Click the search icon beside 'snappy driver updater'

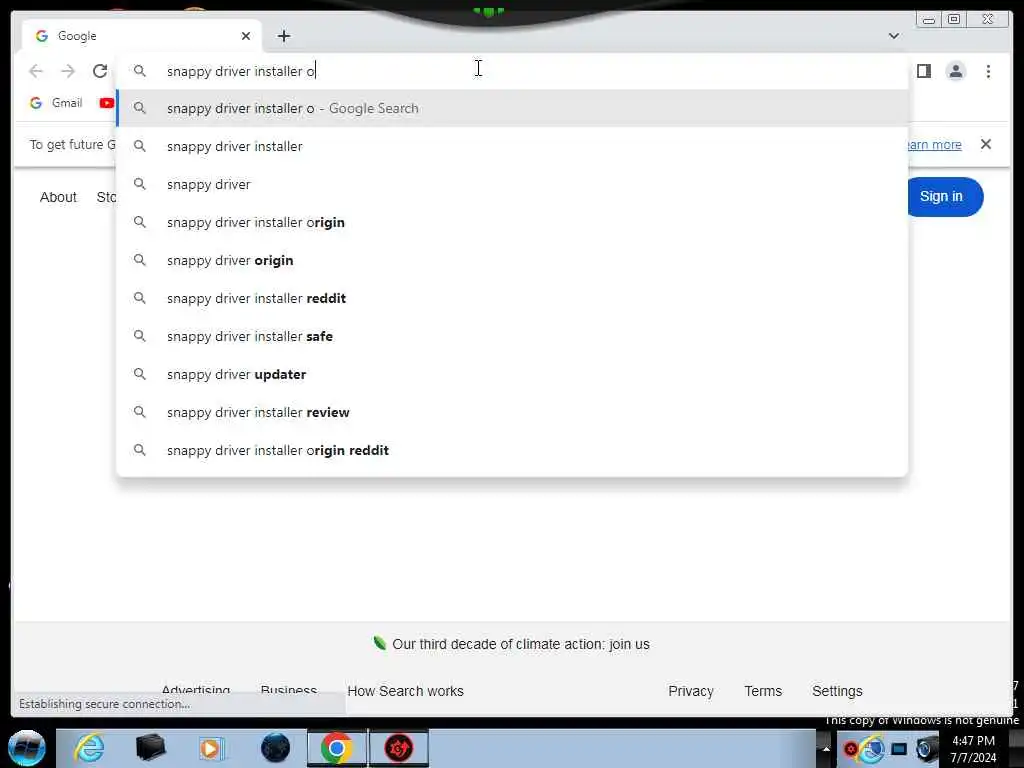[x=140, y=374]
